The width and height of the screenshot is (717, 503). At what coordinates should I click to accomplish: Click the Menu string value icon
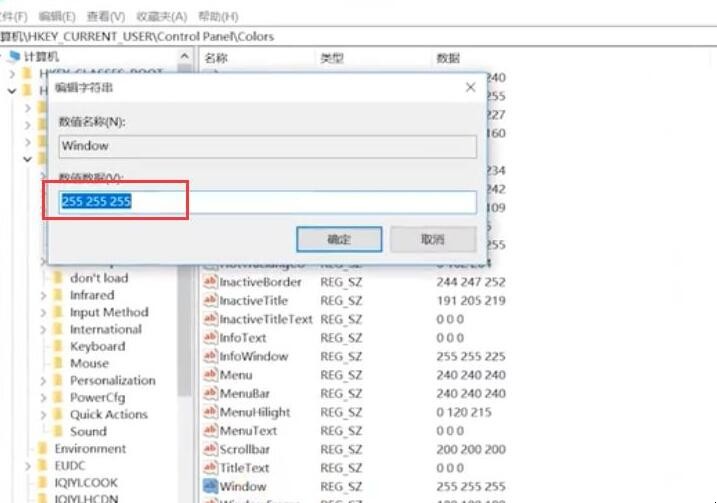click(x=210, y=375)
